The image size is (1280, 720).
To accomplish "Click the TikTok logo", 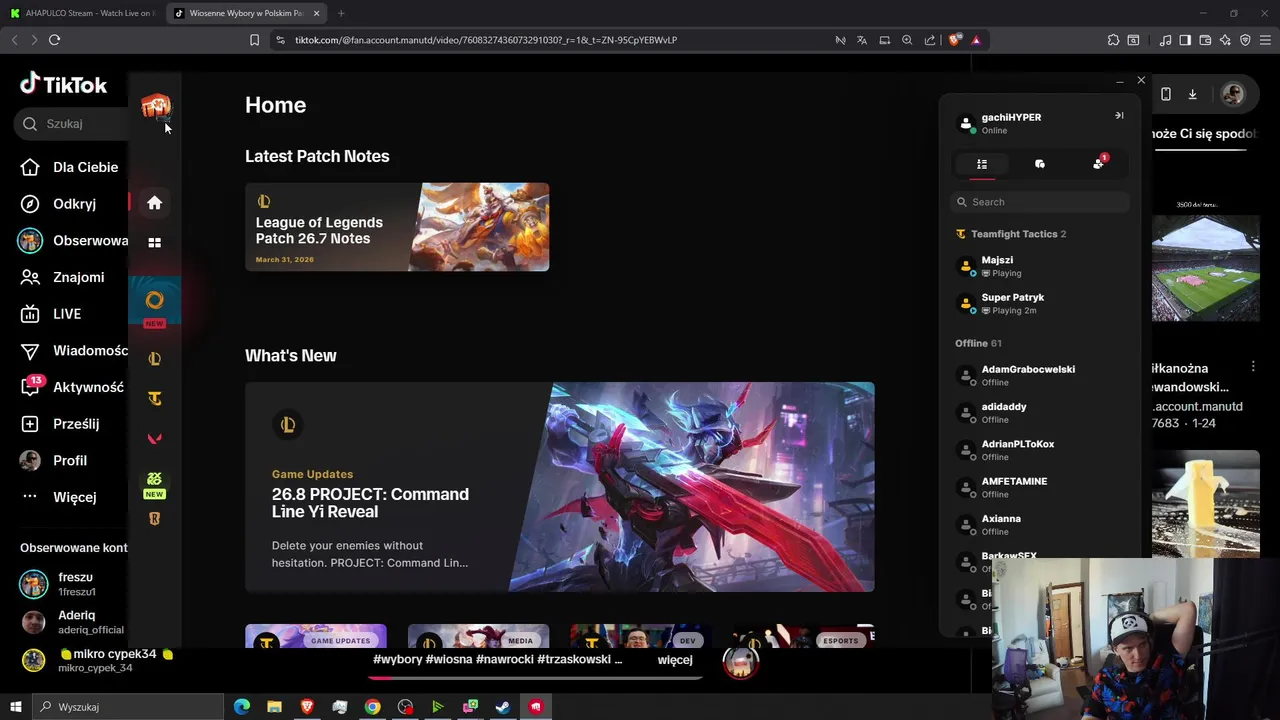I will pos(63,84).
